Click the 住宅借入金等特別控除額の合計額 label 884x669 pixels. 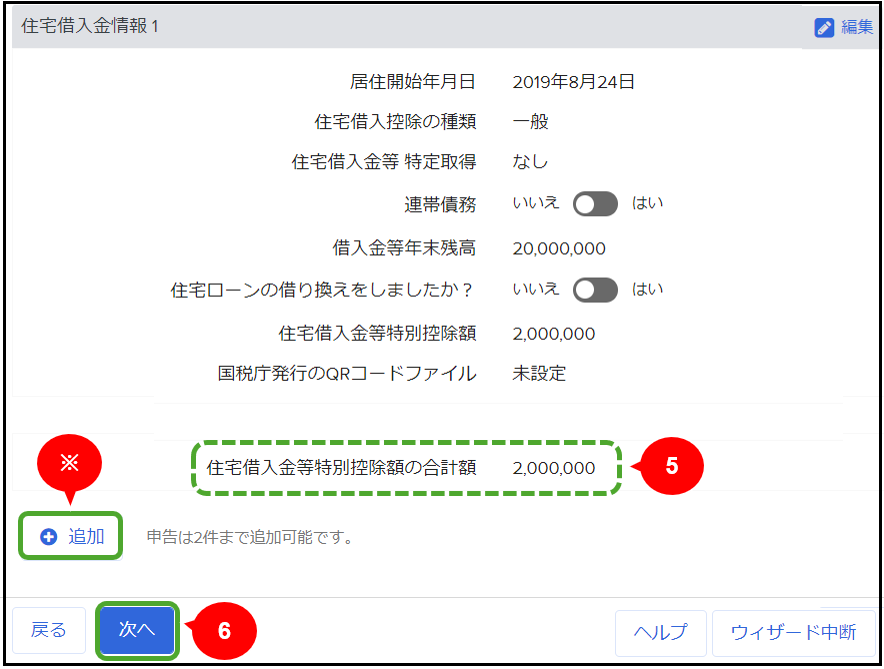pyautogui.click(x=342, y=468)
